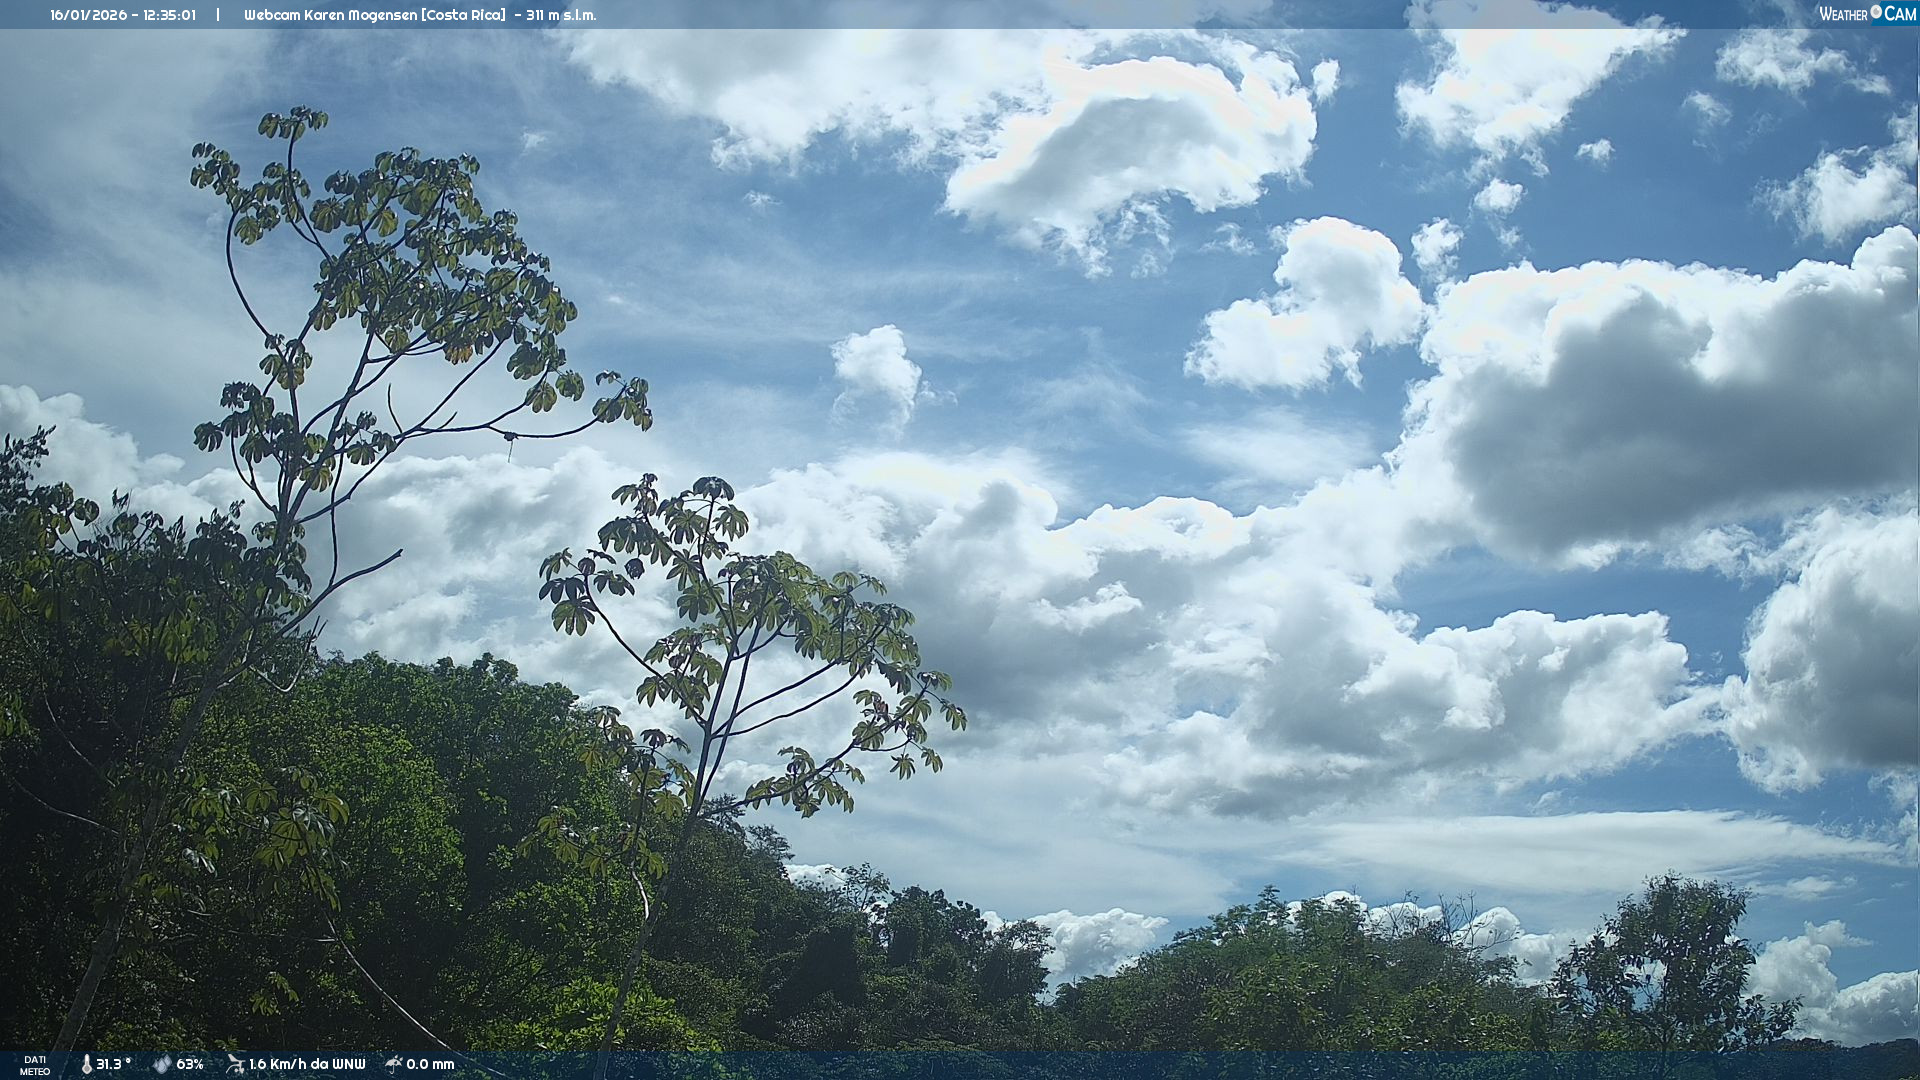Click the thermometer temperature icon
Viewport: 1920px width, 1080px height.
pyautogui.click(x=87, y=1065)
